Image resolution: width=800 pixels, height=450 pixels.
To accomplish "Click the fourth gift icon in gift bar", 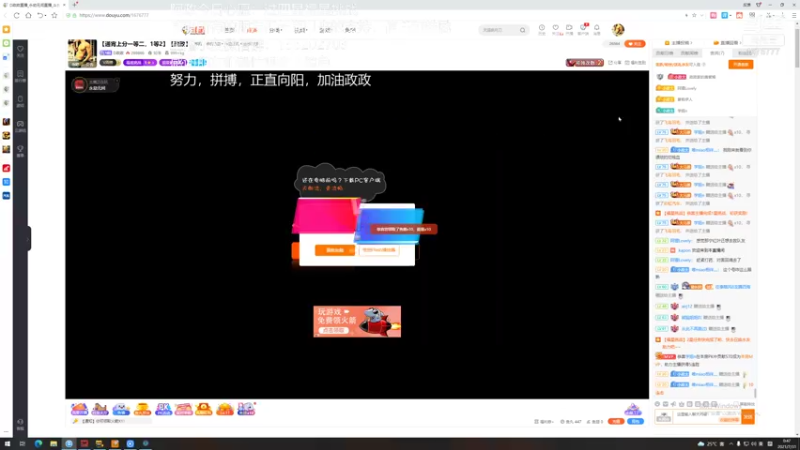I will pyautogui.click(x=142, y=409).
